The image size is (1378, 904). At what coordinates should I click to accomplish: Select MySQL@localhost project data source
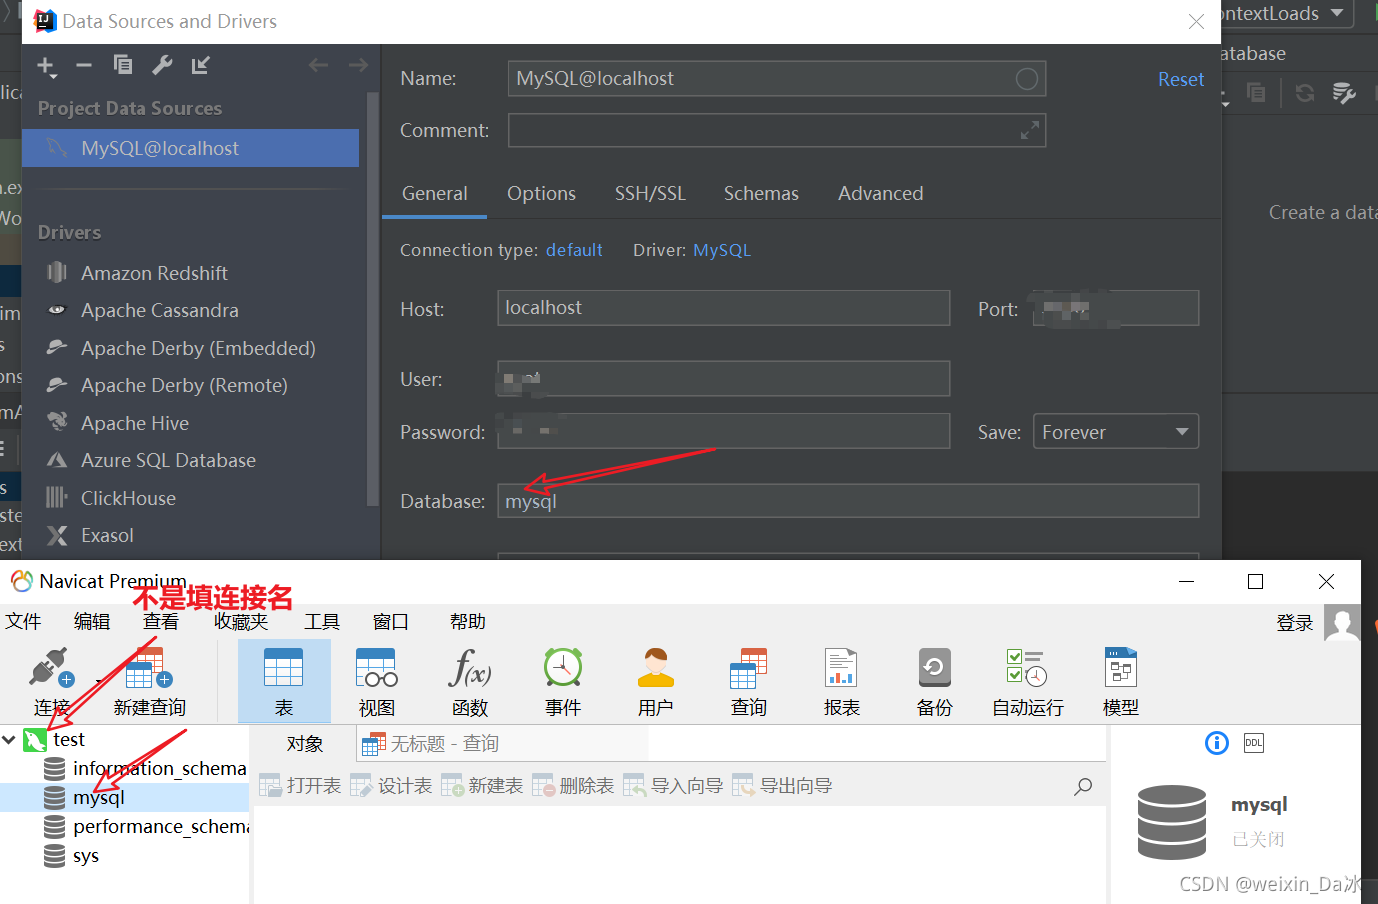(x=190, y=148)
